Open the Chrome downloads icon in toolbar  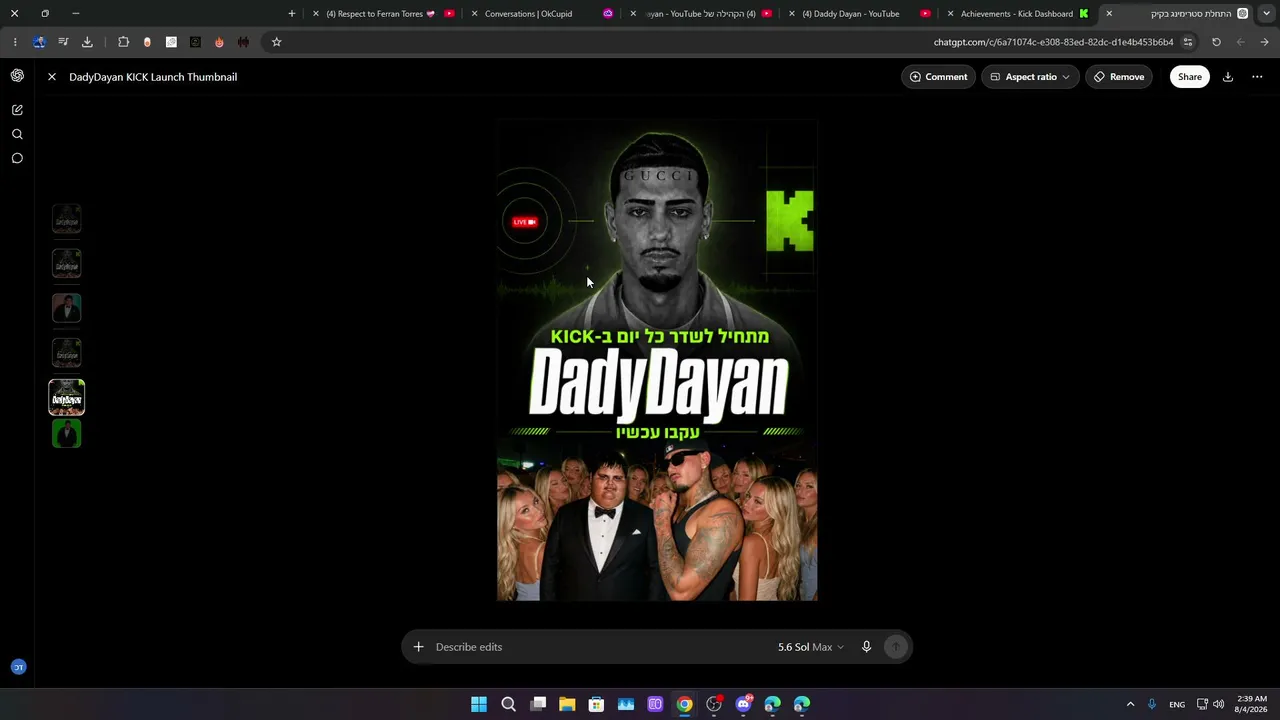[87, 42]
